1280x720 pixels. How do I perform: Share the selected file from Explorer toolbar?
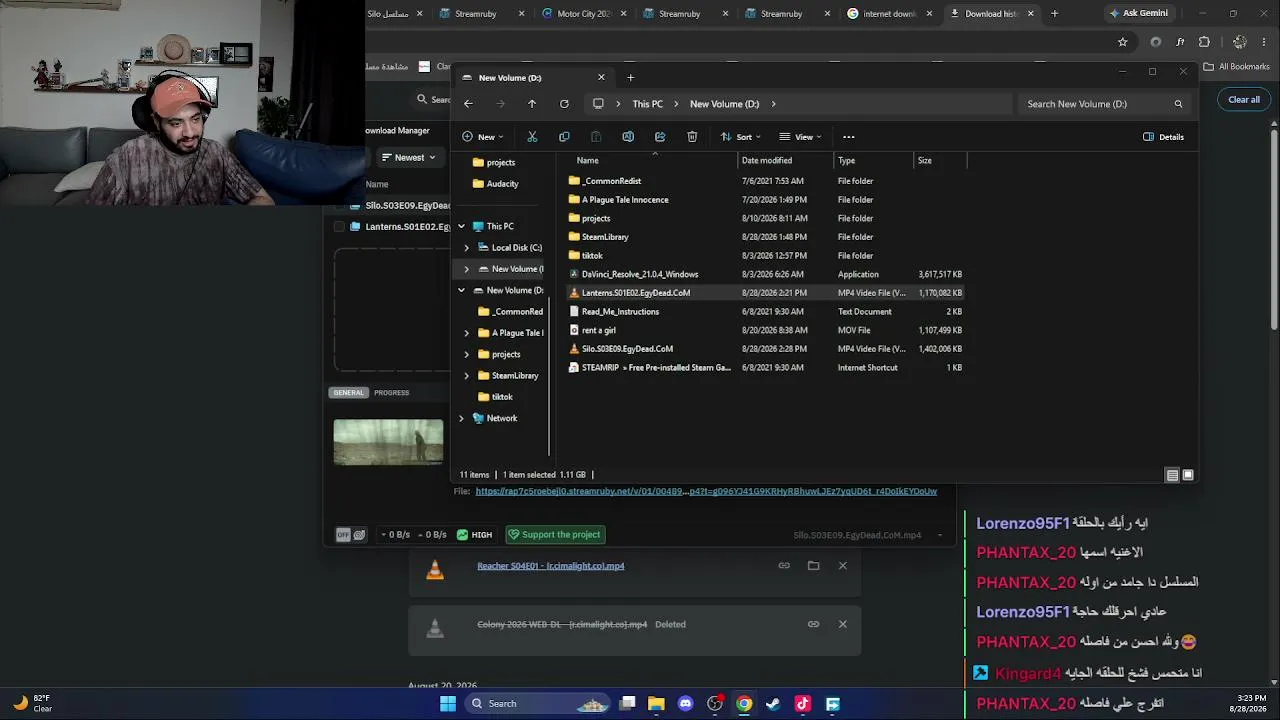click(x=660, y=137)
